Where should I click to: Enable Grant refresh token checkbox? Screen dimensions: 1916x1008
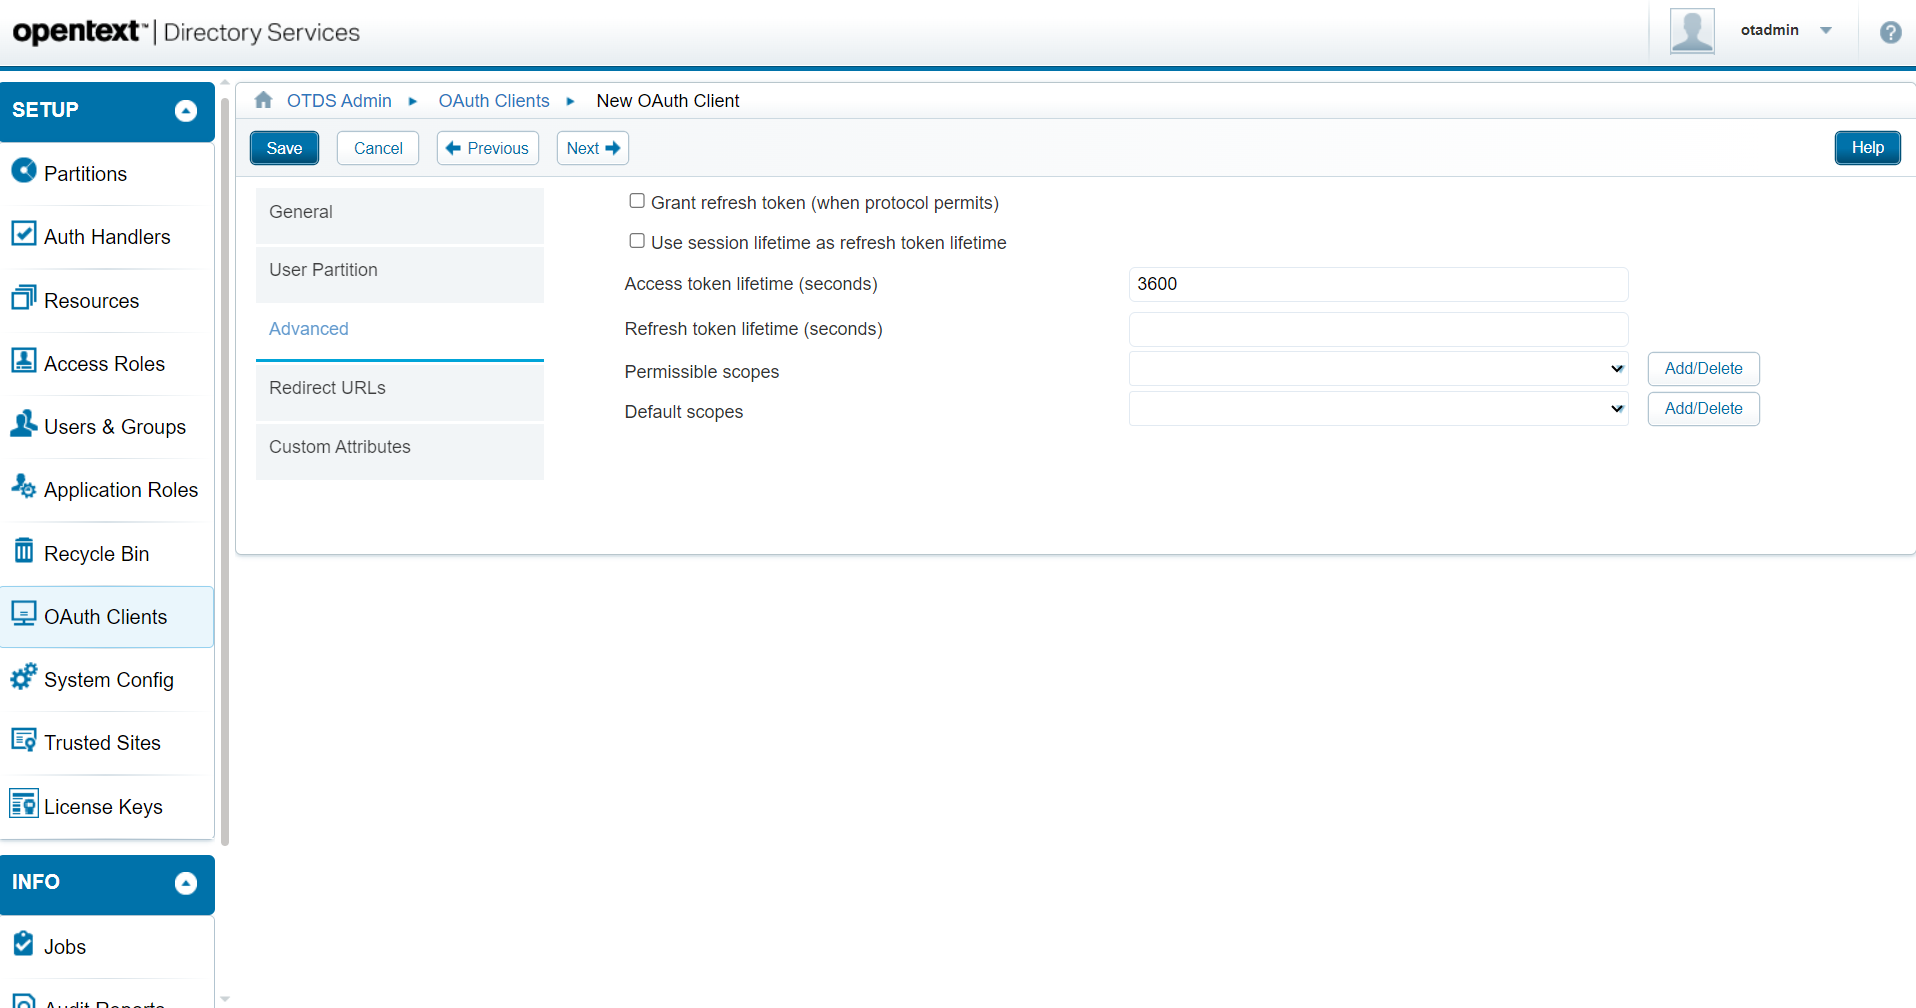637,201
